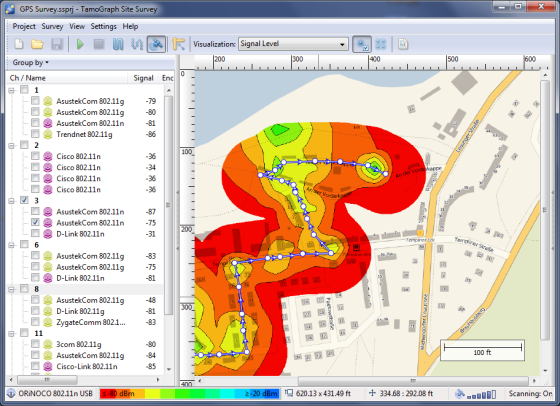Image resolution: width=560 pixels, height=406 pixels.
Task: Stop survey with the gray square icon
Action: pyautogui.click(x=99, y=44)
